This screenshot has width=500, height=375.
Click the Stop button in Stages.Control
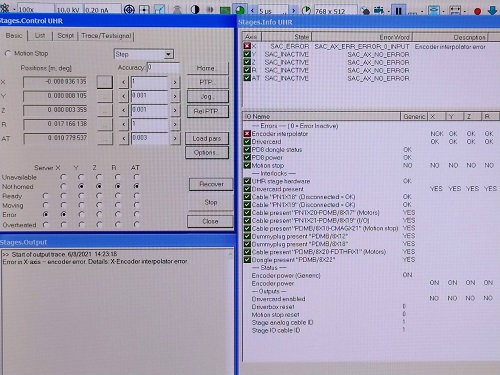click(x=211, y=202)
